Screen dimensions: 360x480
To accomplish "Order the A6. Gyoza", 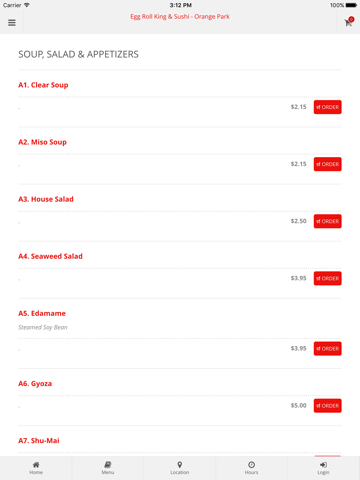I will point(327,406).
